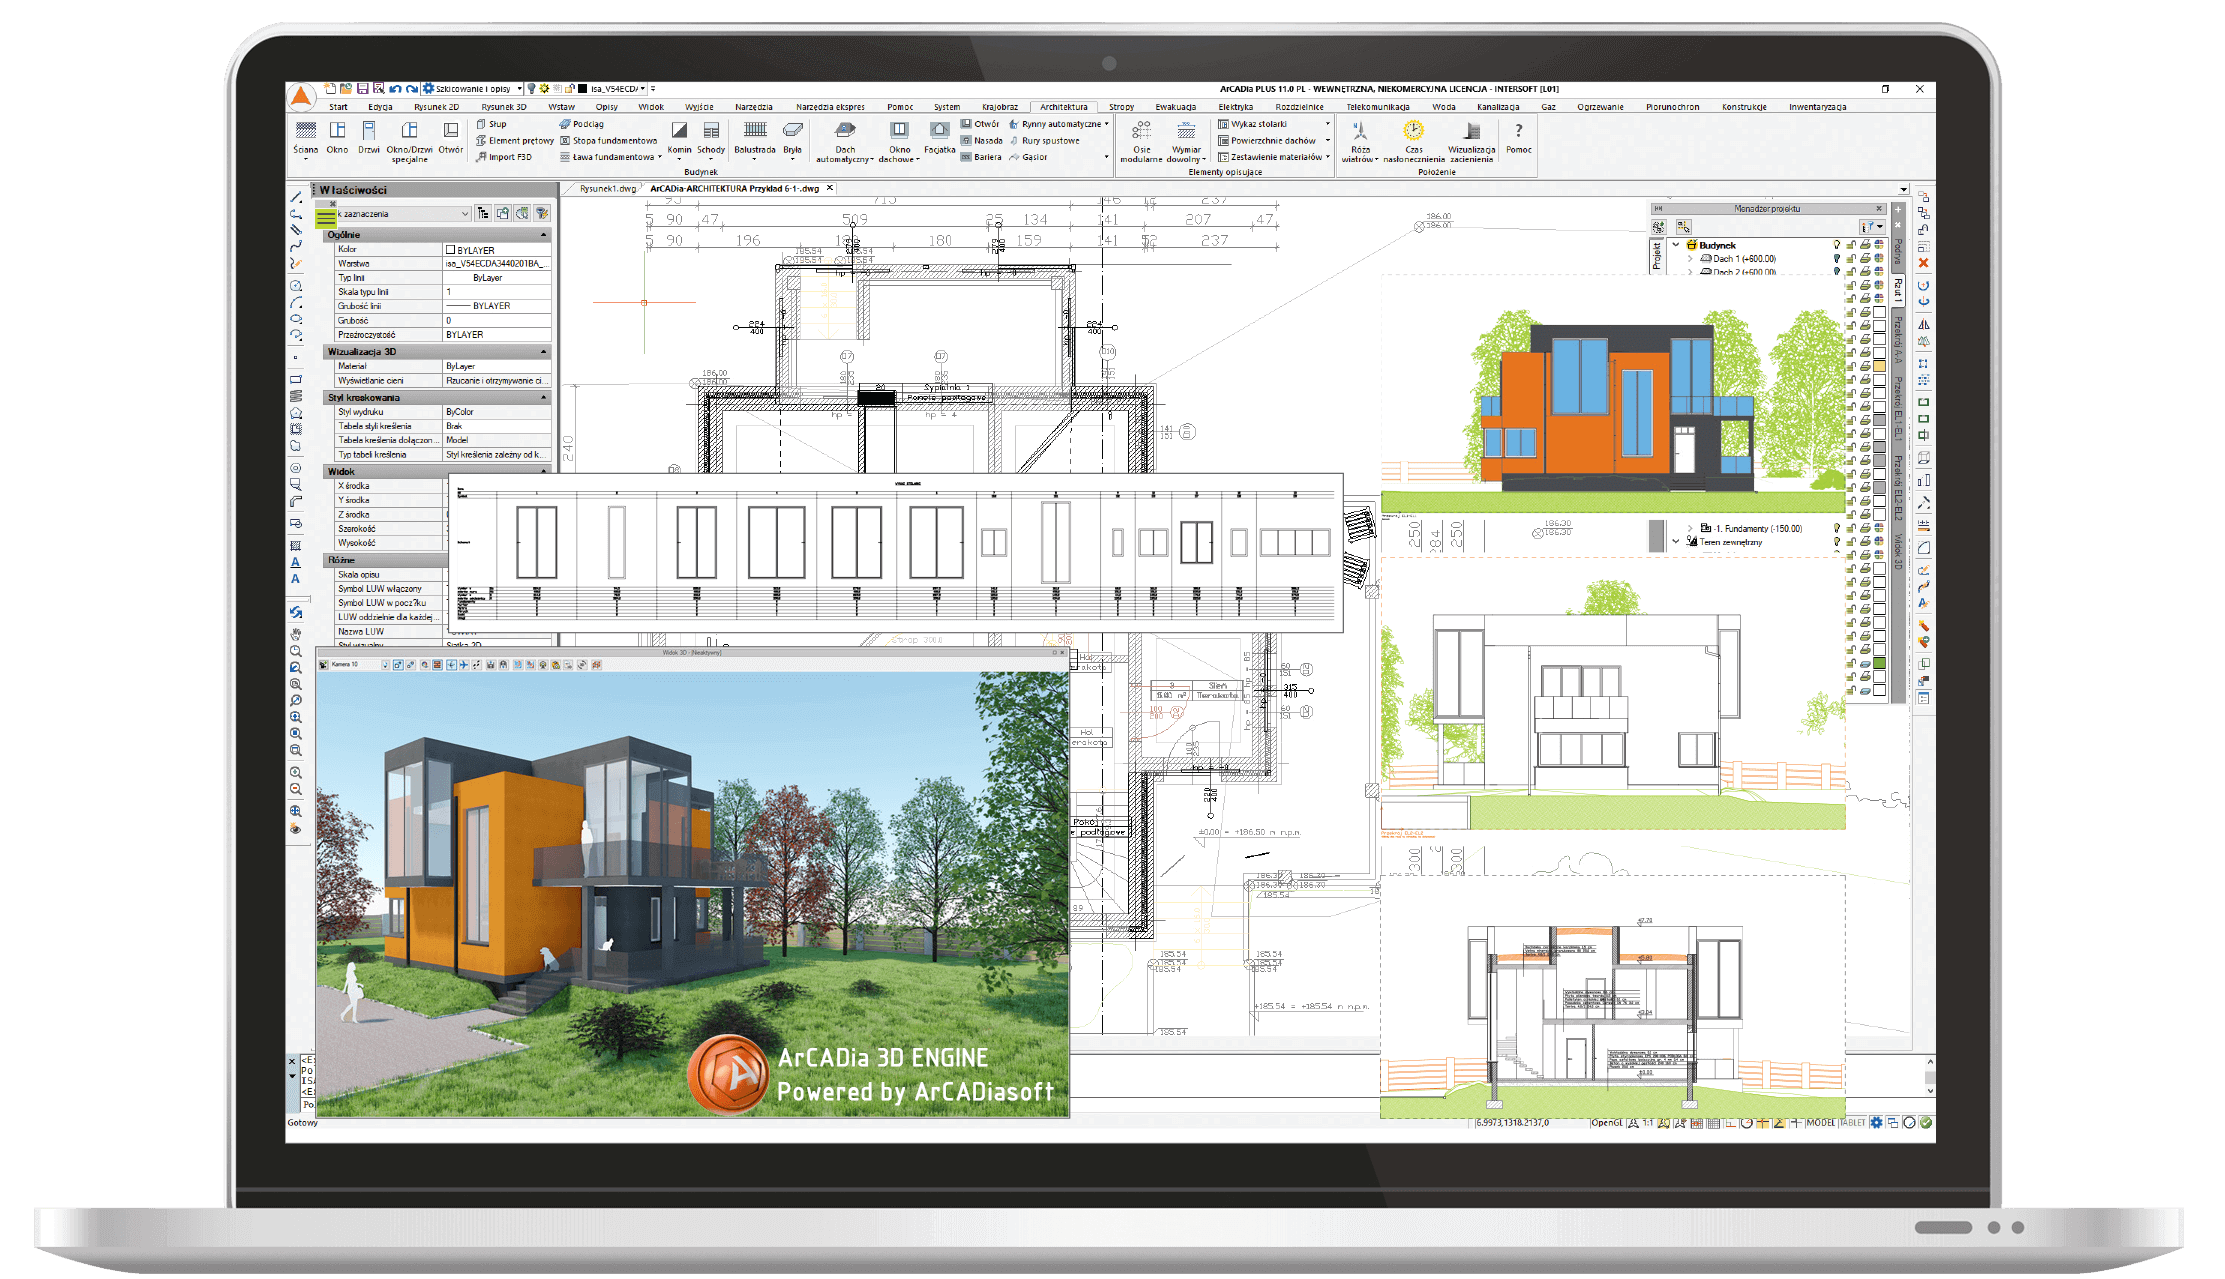Toggle lock icon for Budynek row

pyautogui.click(x=1851, y=245)
